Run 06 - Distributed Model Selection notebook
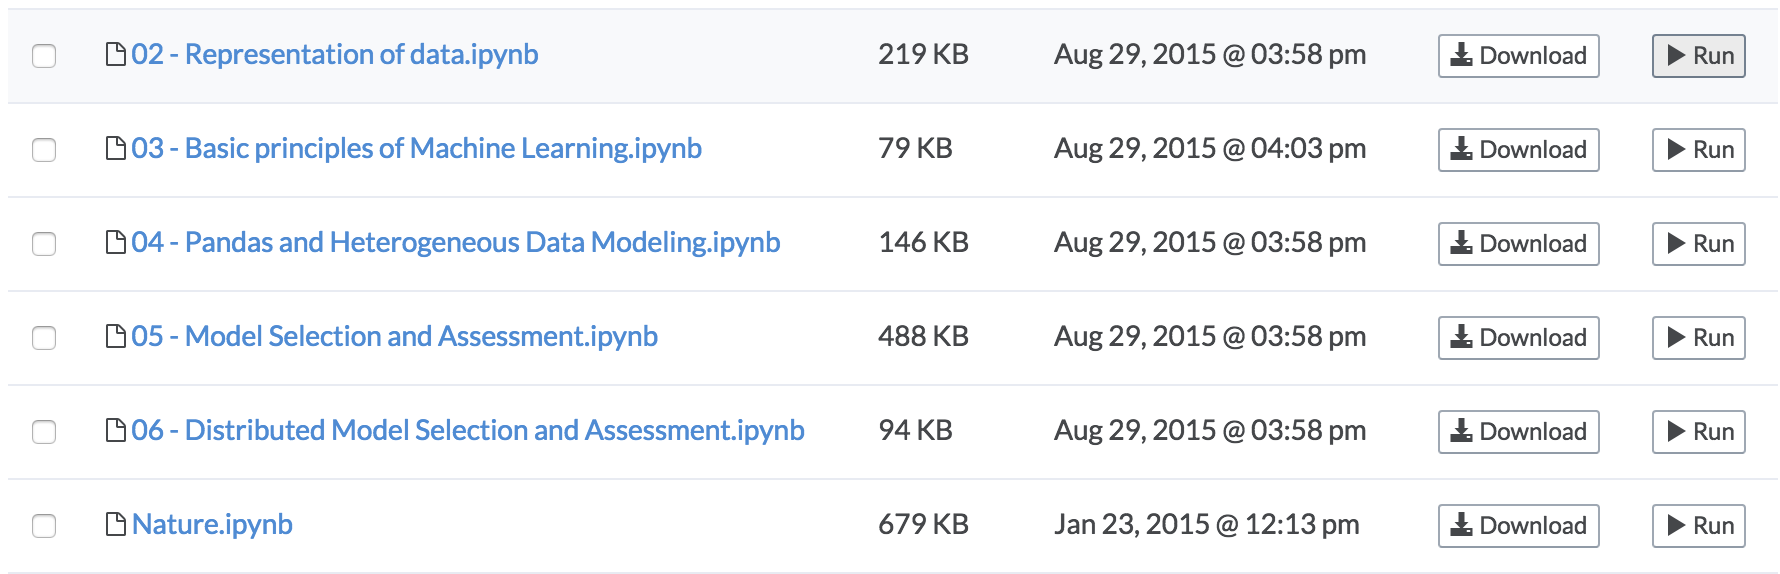This screenshot has height=574, width=1780. pyautogui.click(x=1698, y=432)
